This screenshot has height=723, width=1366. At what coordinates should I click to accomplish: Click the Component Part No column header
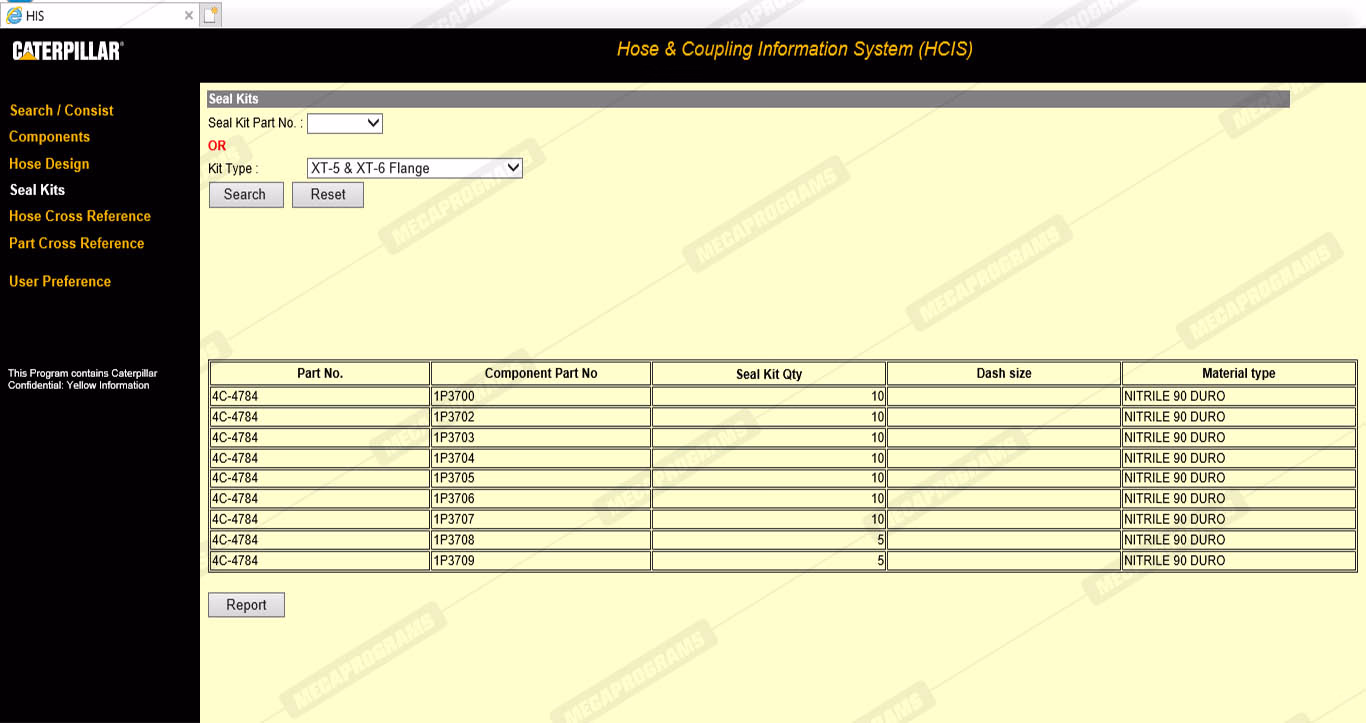[540, 373]
